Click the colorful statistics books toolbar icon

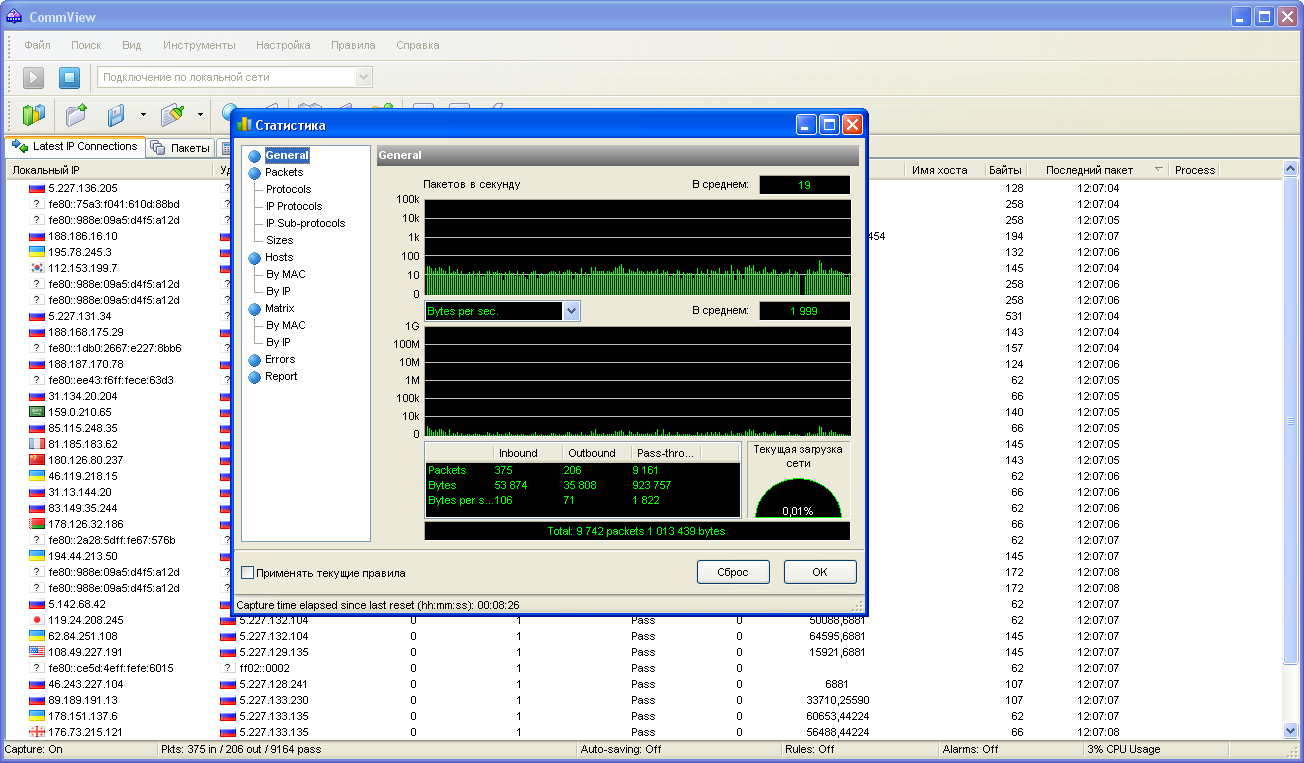point(34,115)
